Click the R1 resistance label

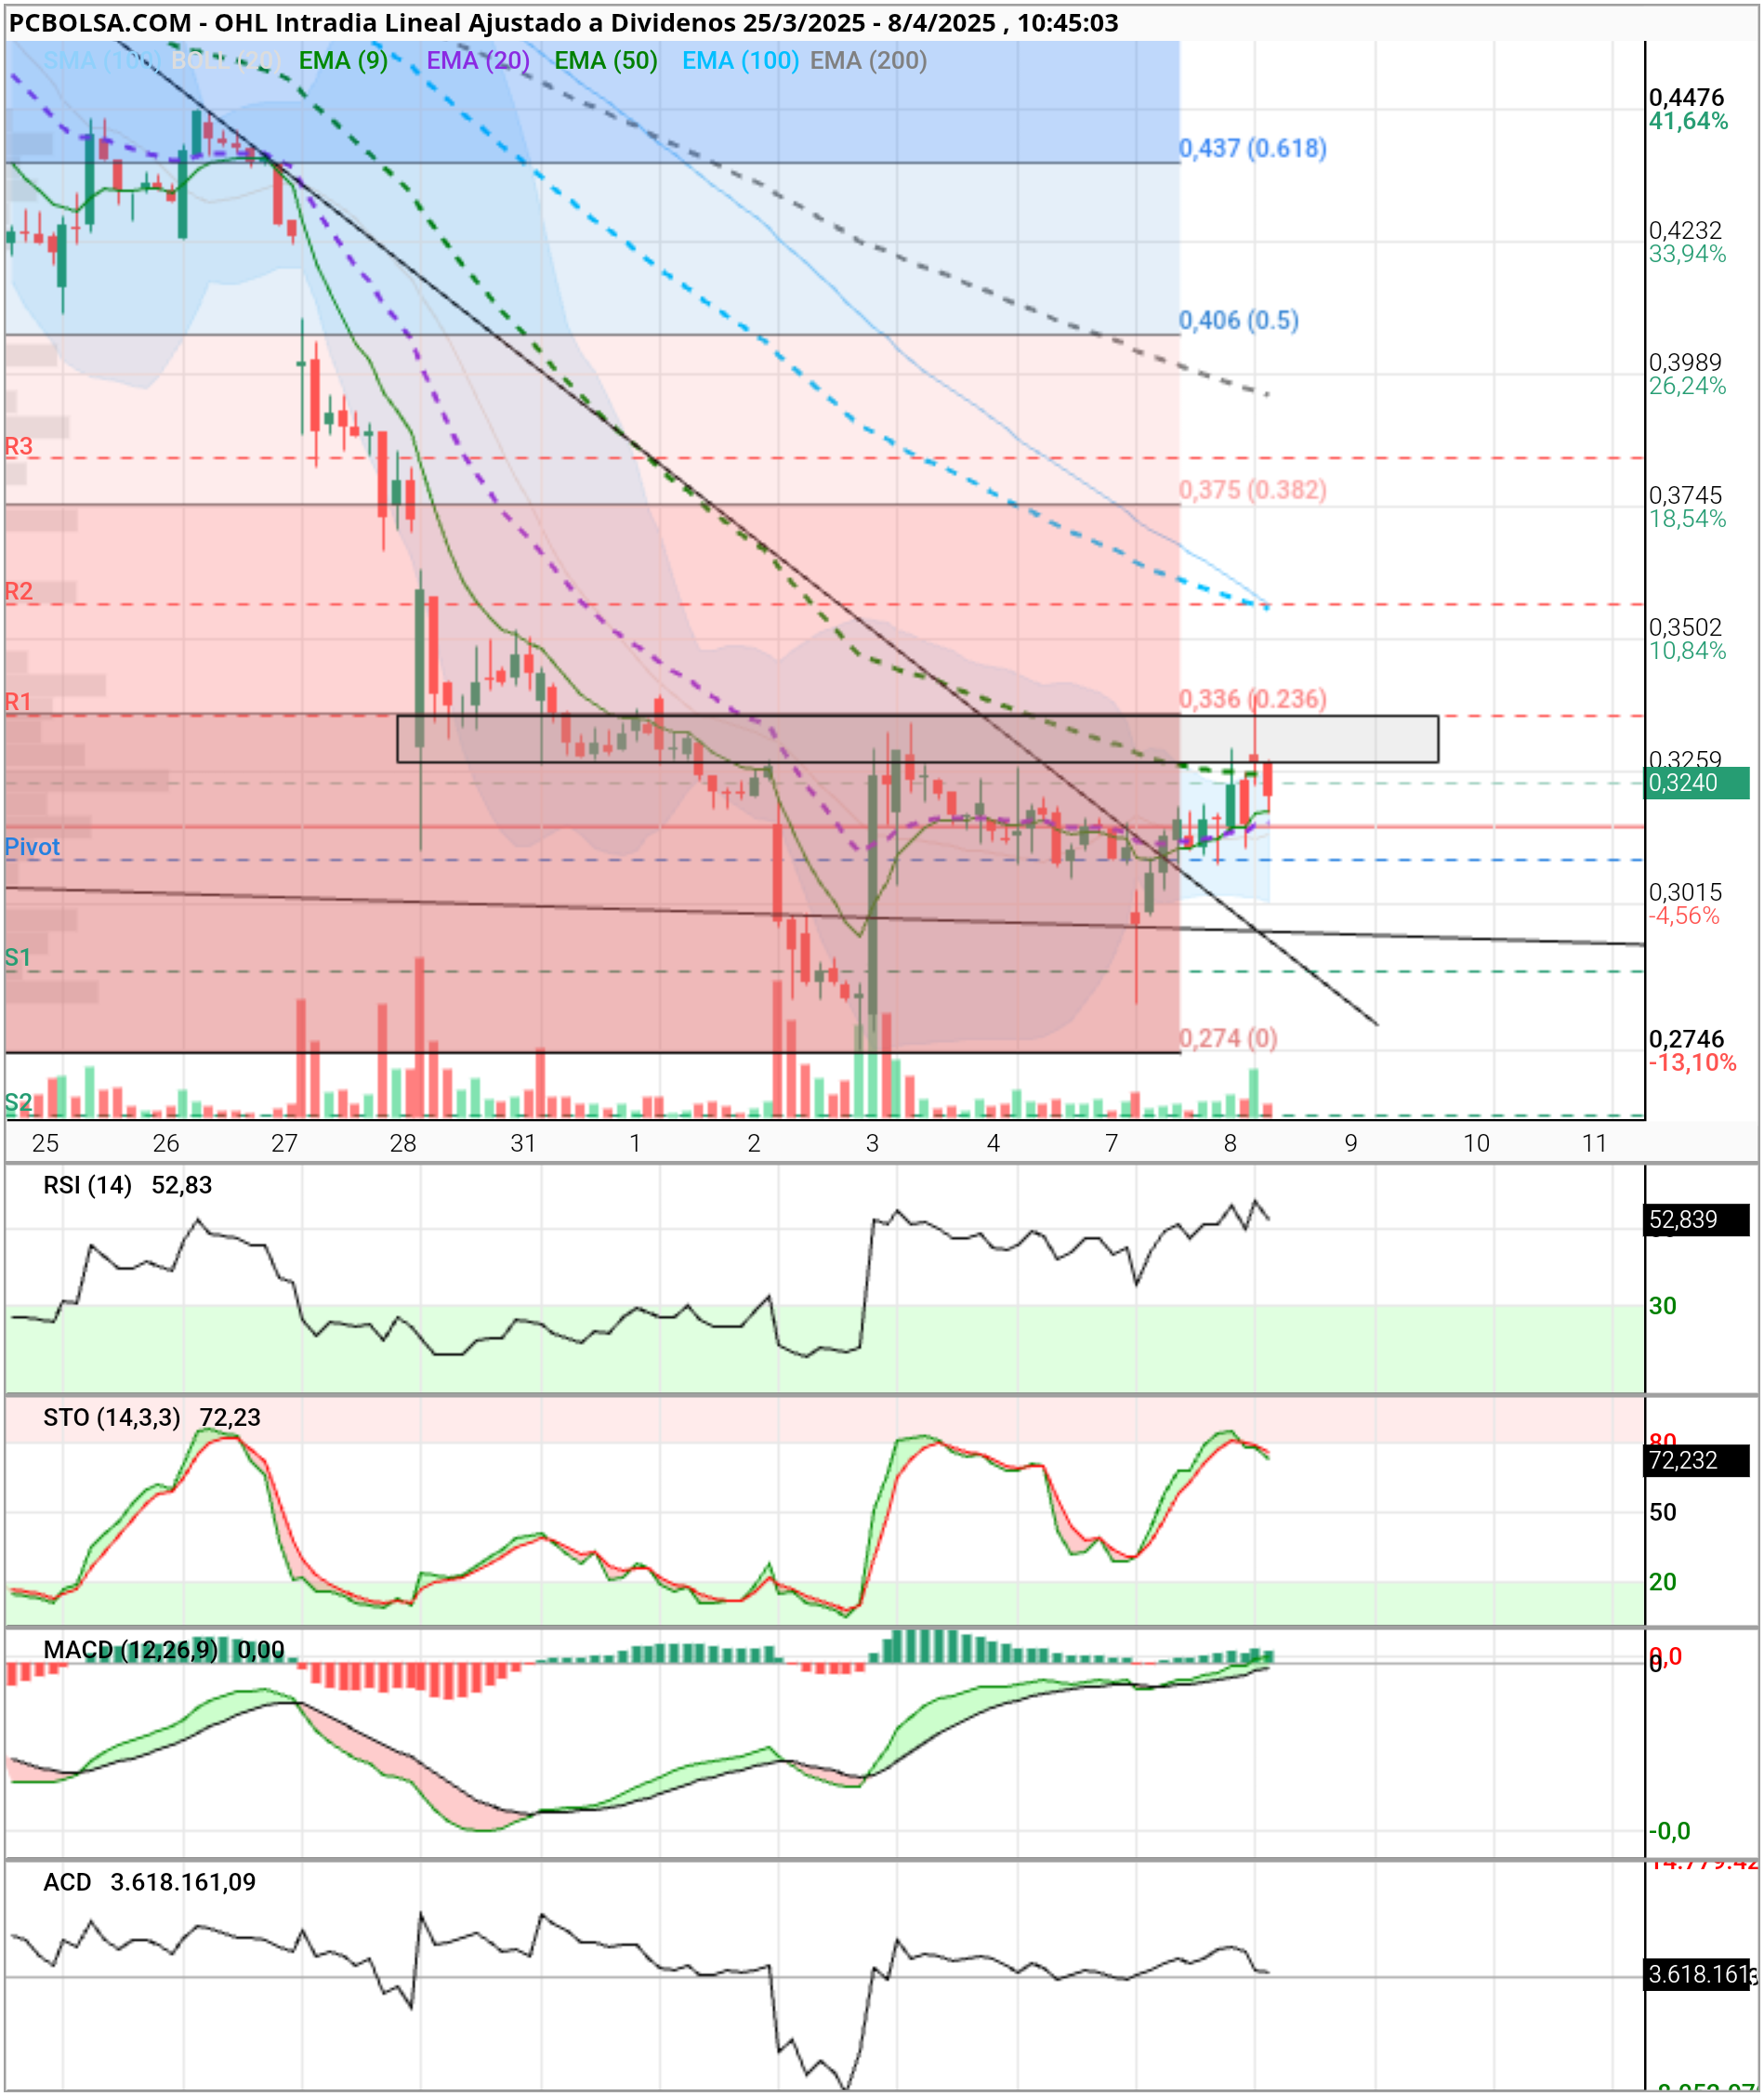(19, 702)
